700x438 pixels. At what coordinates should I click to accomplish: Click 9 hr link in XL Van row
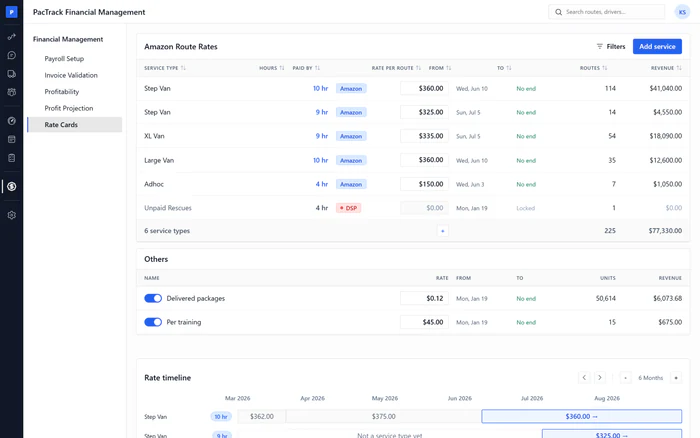321,136
